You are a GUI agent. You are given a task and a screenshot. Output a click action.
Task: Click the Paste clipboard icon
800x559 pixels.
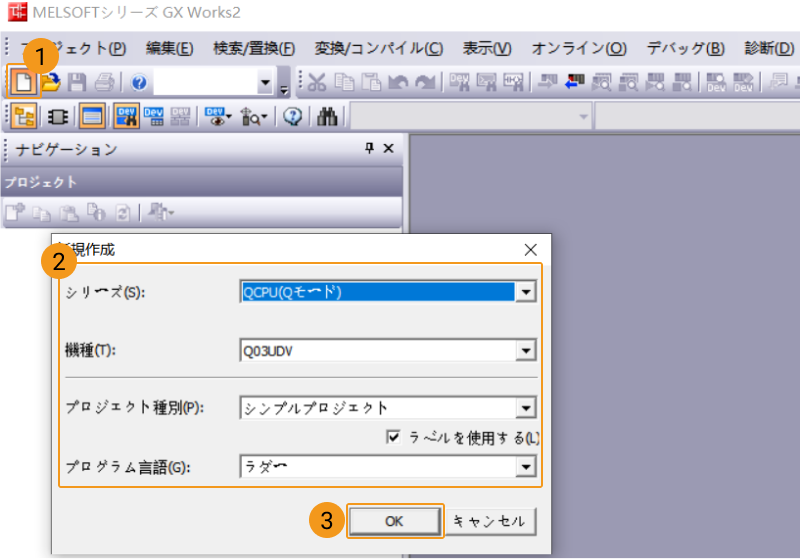coord(371,82)
